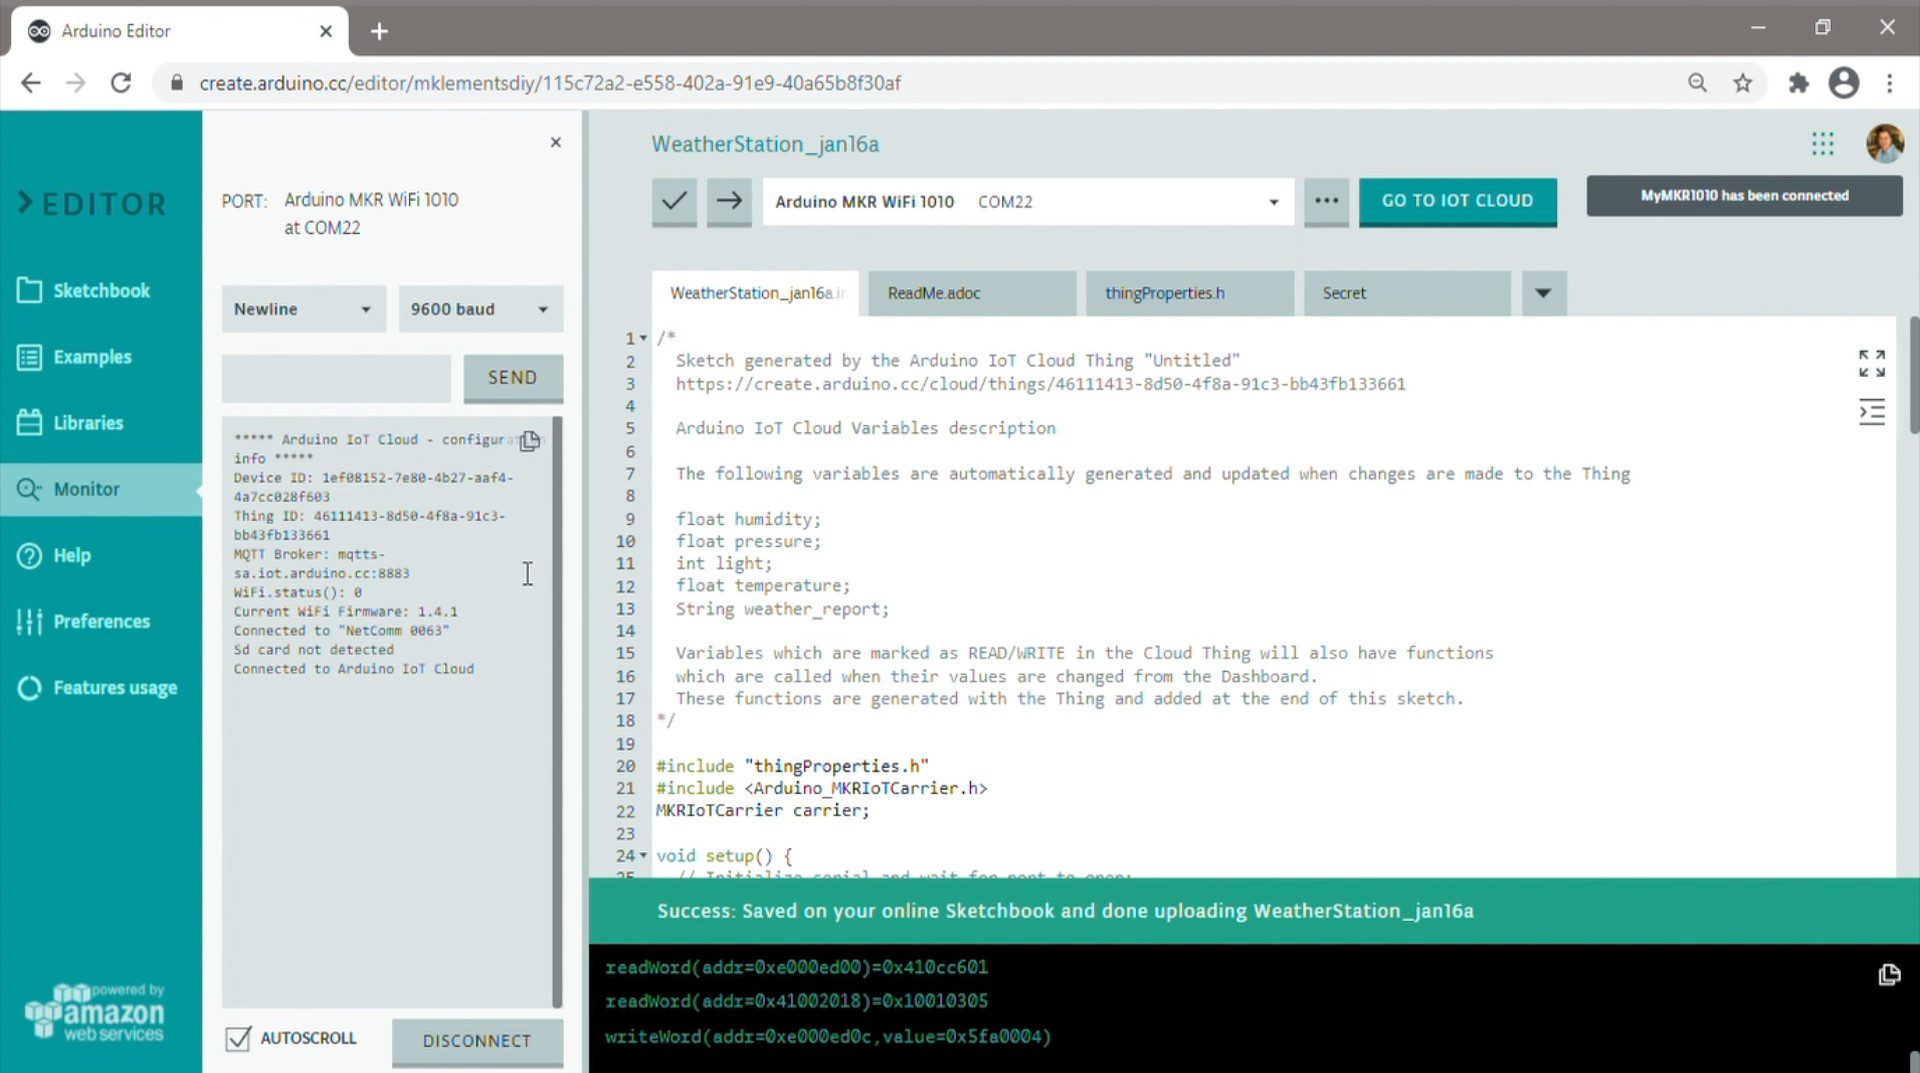Open the Newline line-ending dropdown

[x=302, y=309]
